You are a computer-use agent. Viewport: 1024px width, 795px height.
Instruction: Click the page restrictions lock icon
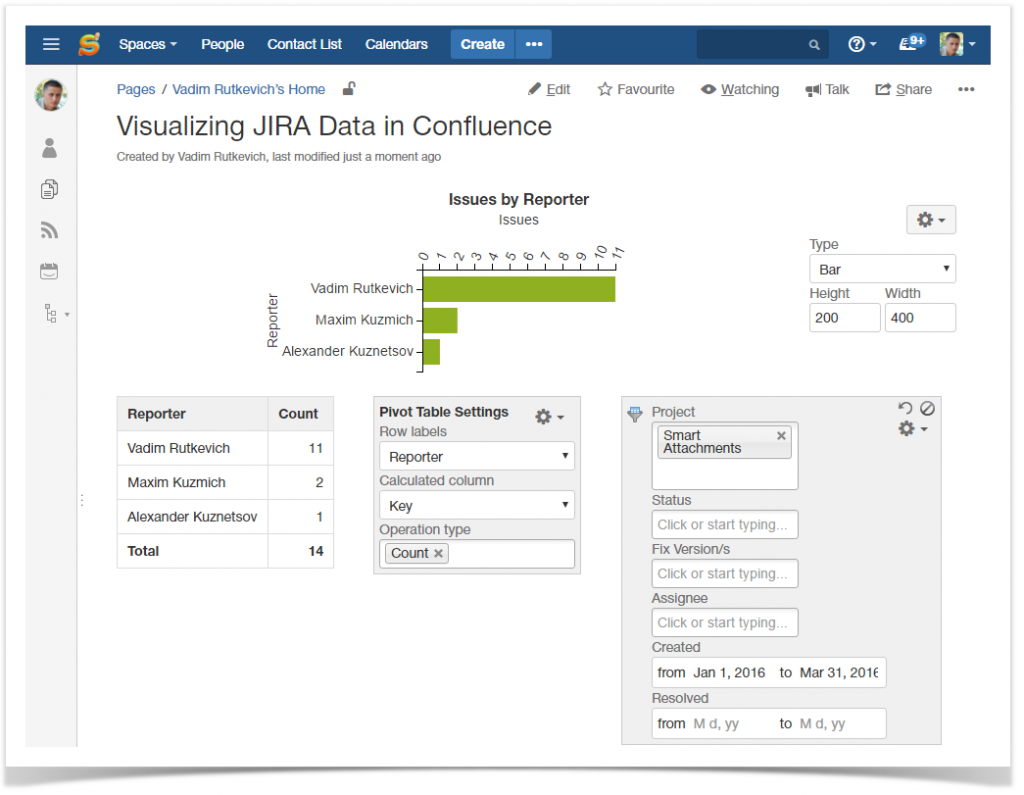[x=348, y=88]
